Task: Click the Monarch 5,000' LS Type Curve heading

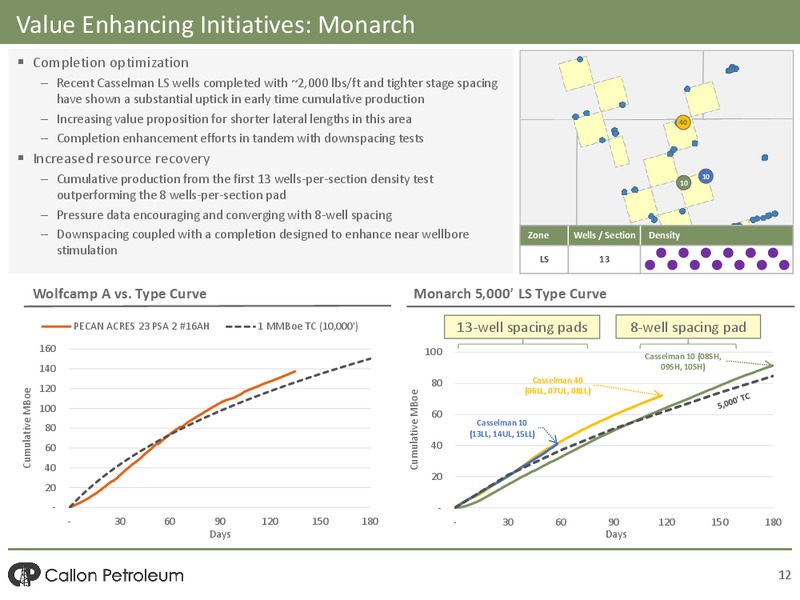Action: [510, 294]
